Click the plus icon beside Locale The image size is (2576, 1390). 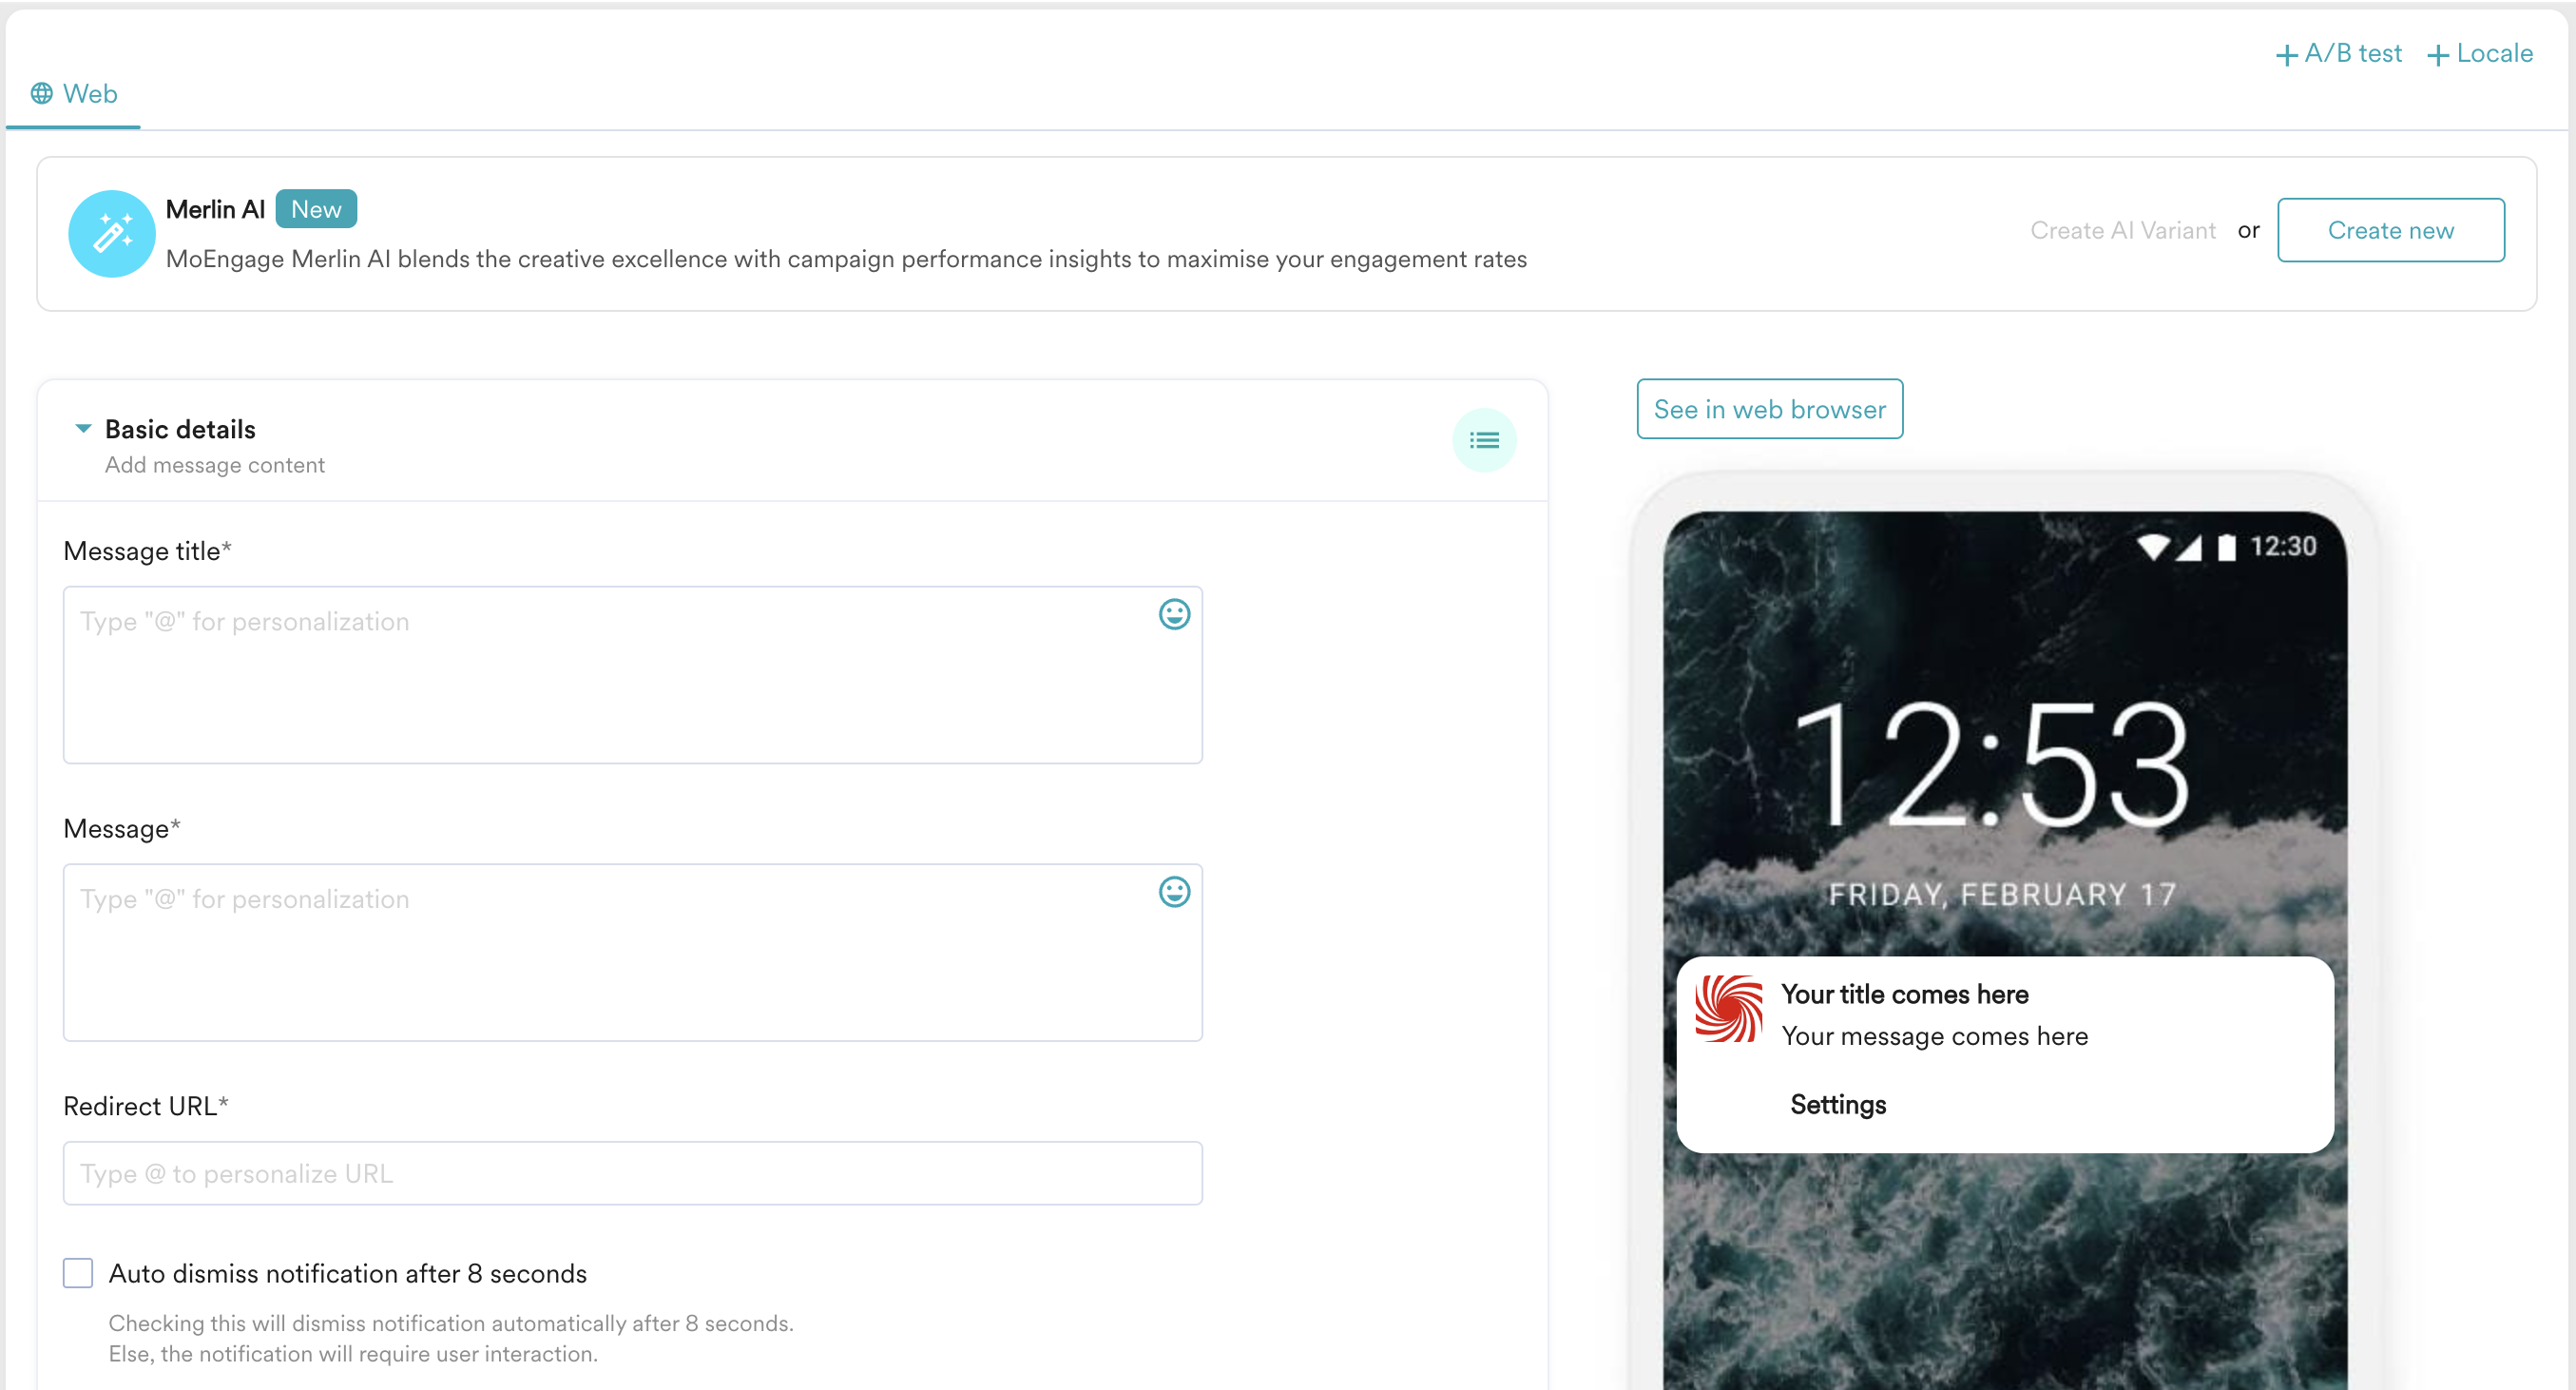(2437, 55)
